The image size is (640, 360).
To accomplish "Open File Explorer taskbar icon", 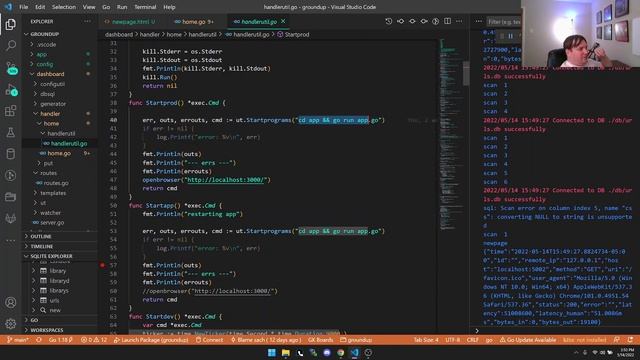I will point(286,353).
